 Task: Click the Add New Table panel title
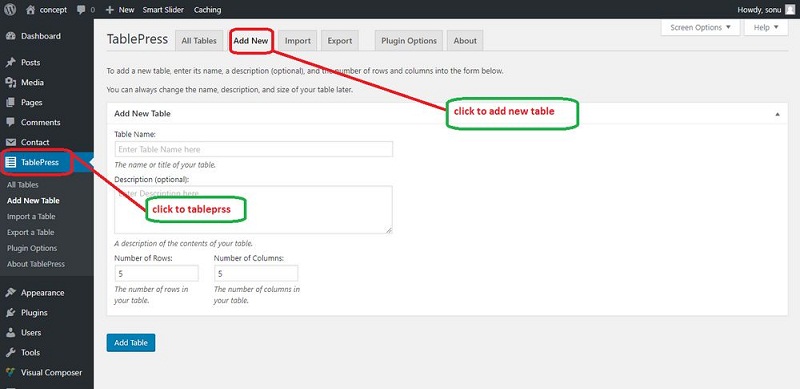[142, 113]
